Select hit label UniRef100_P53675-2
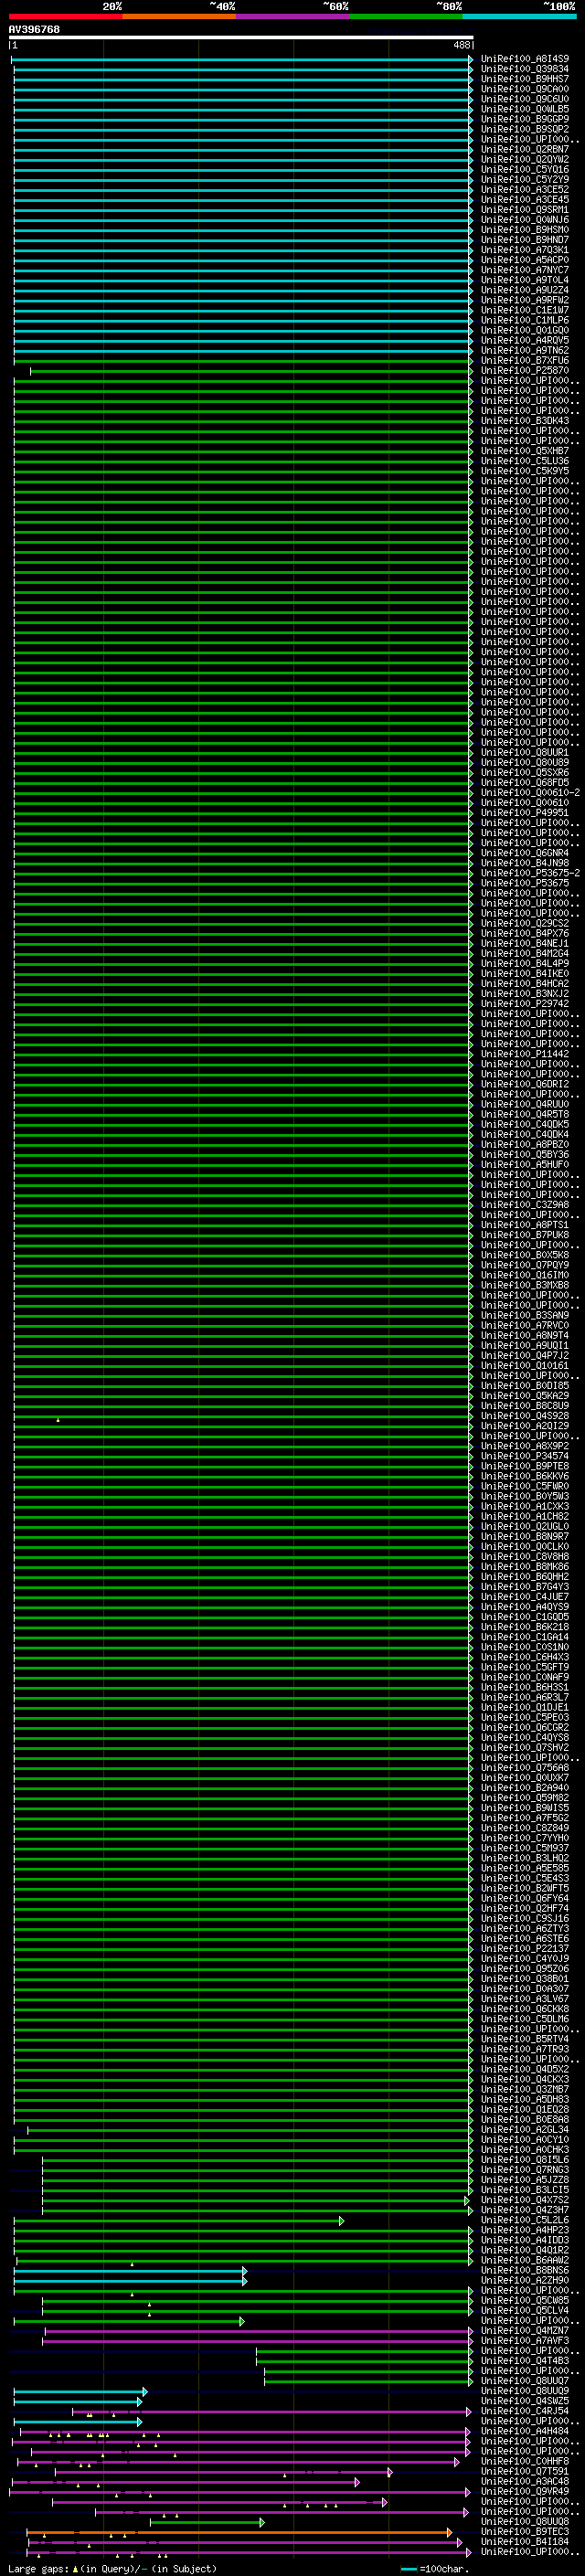The height and width of the screenshot is (2576, 585). click(x=530, y=873)
